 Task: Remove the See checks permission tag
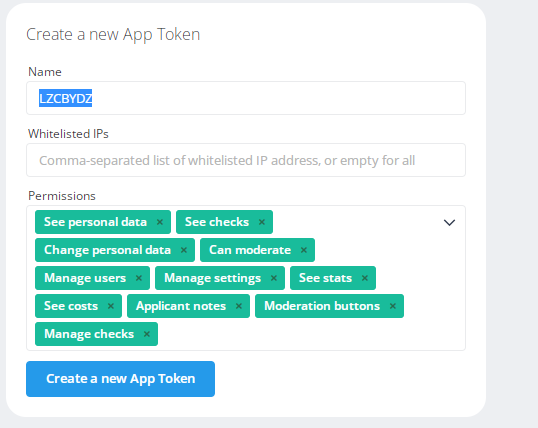262,222
